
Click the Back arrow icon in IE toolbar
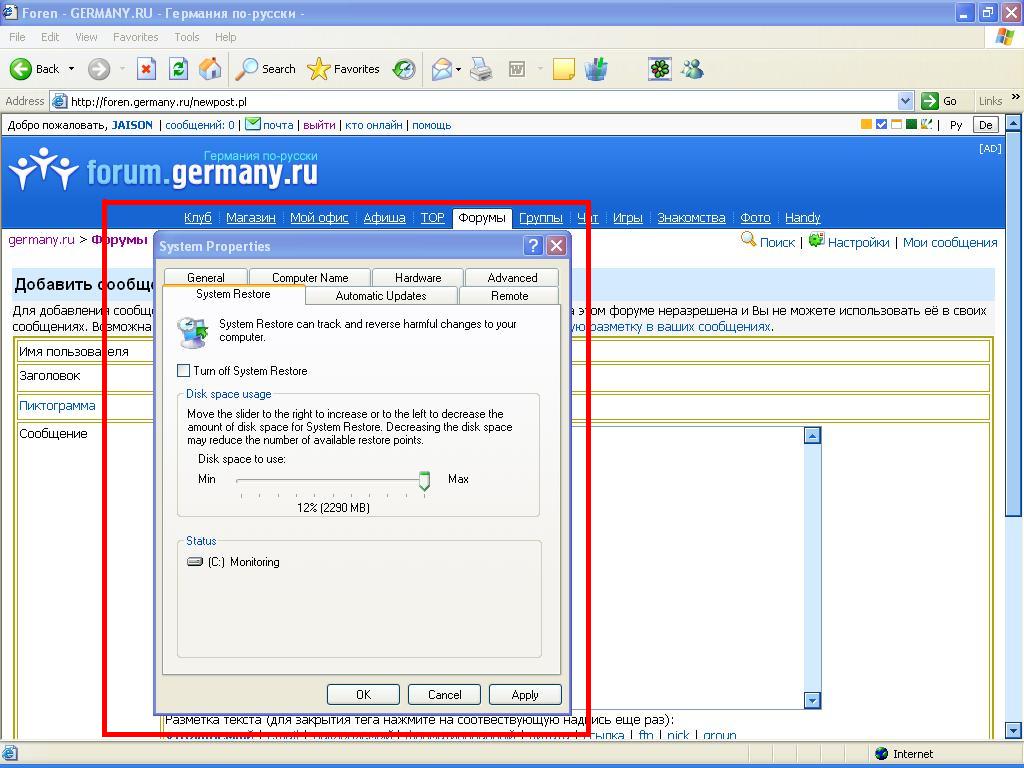(x=20, y=69)
